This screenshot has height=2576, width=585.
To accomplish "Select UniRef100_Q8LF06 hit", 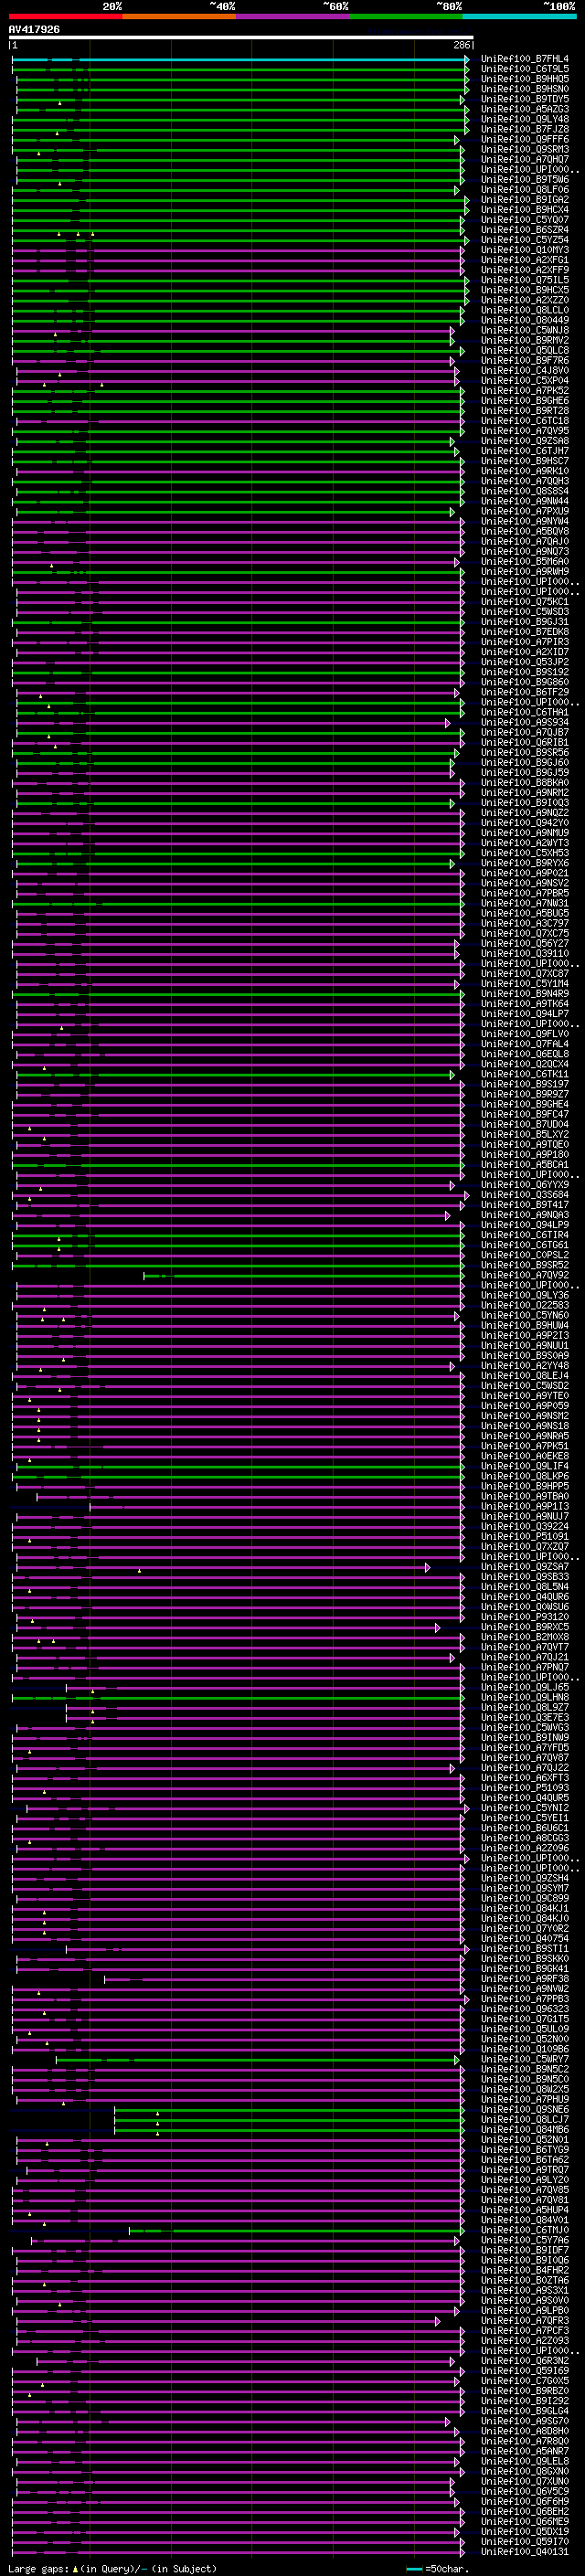I will click(525, 190).
